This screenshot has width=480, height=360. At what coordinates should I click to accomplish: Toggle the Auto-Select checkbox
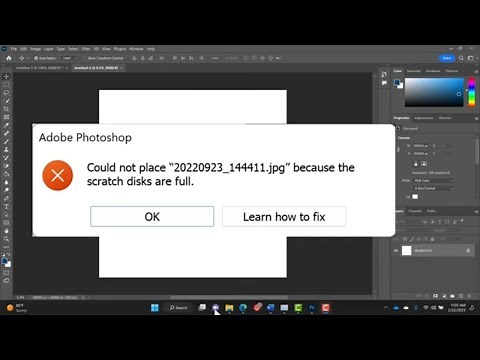coord(36,58)
